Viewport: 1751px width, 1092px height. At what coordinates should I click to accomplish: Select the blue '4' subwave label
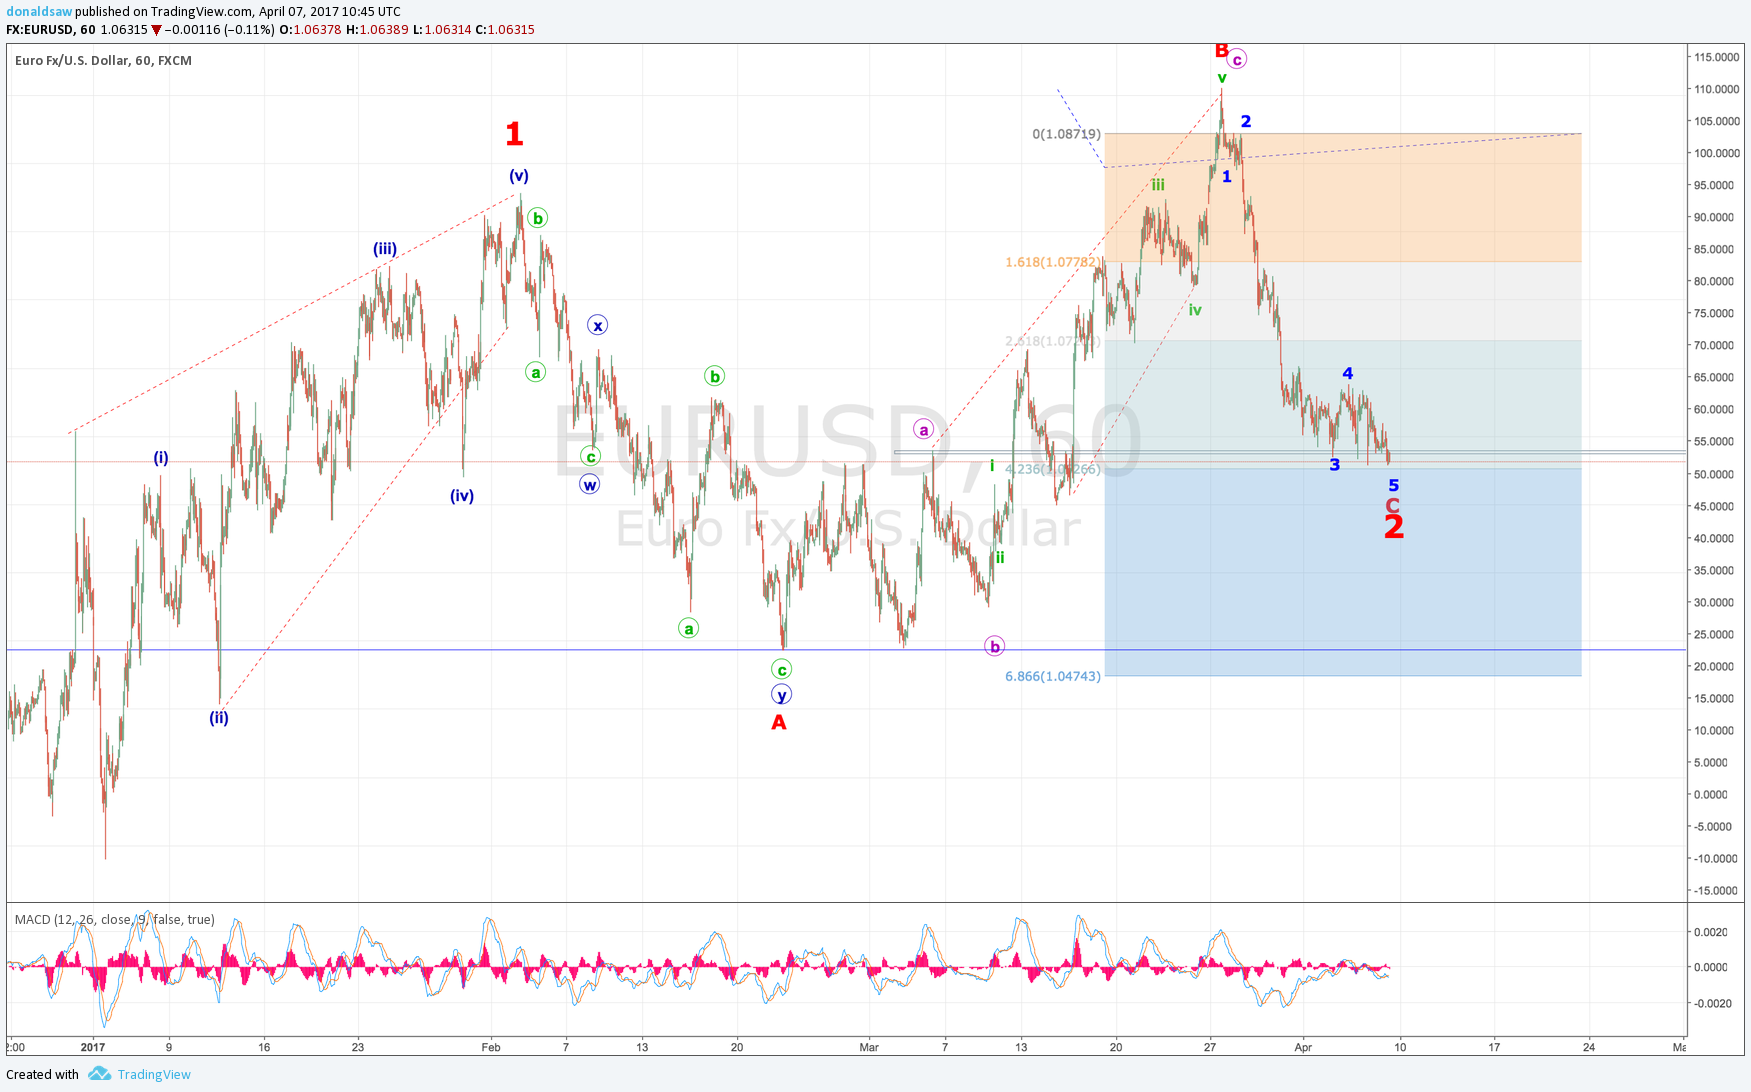pyautogui.click(x=1347, y=373)
